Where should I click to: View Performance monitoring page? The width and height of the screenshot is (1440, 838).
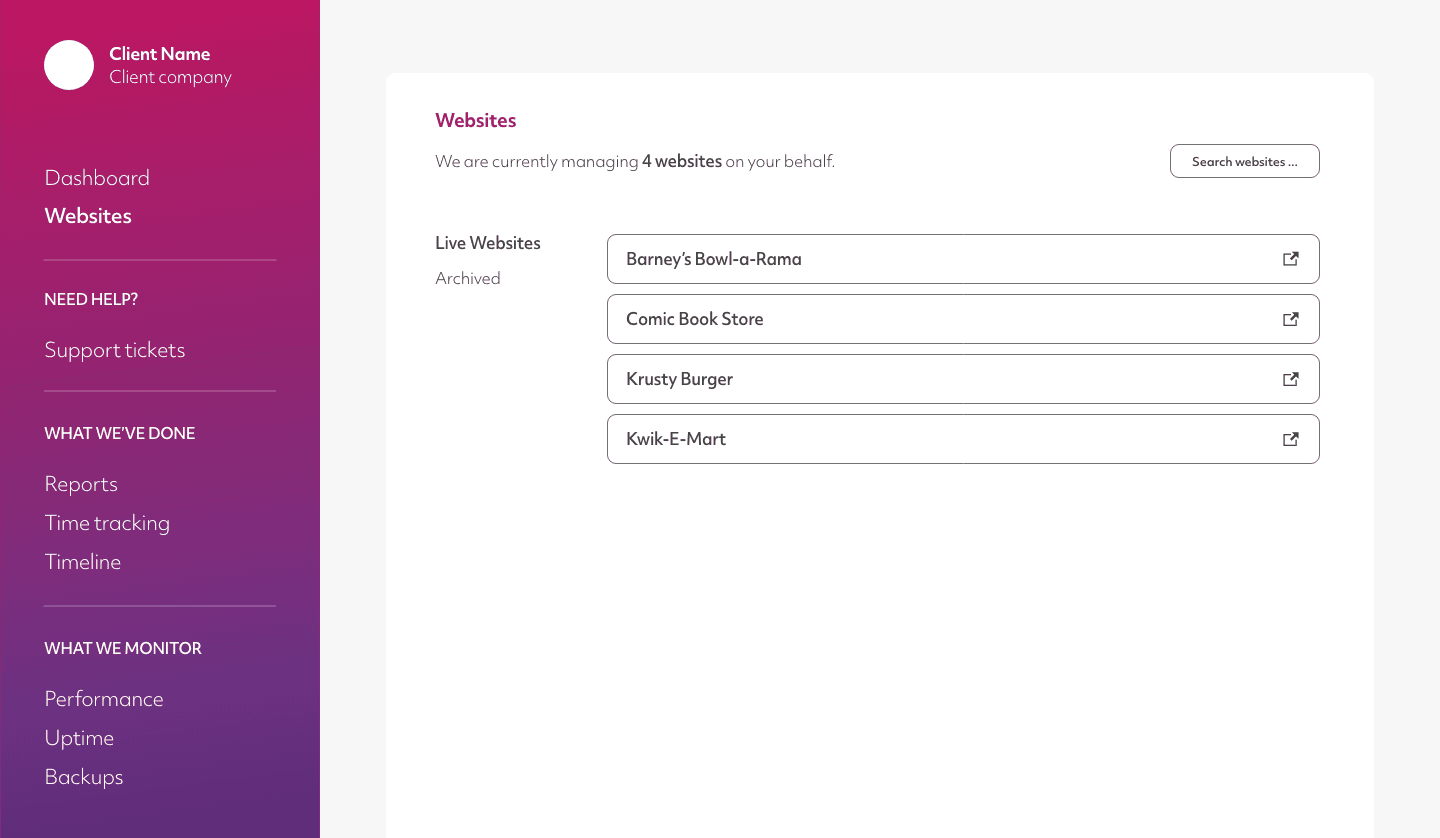(x=104, y=699)
